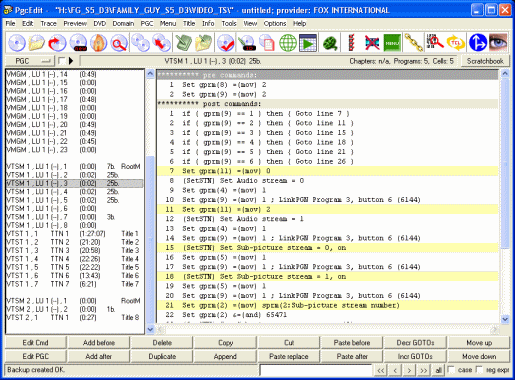515x380 pixels.
Task: Select VTSM 1, LU 1, 7 row
Action: (75, 217)
